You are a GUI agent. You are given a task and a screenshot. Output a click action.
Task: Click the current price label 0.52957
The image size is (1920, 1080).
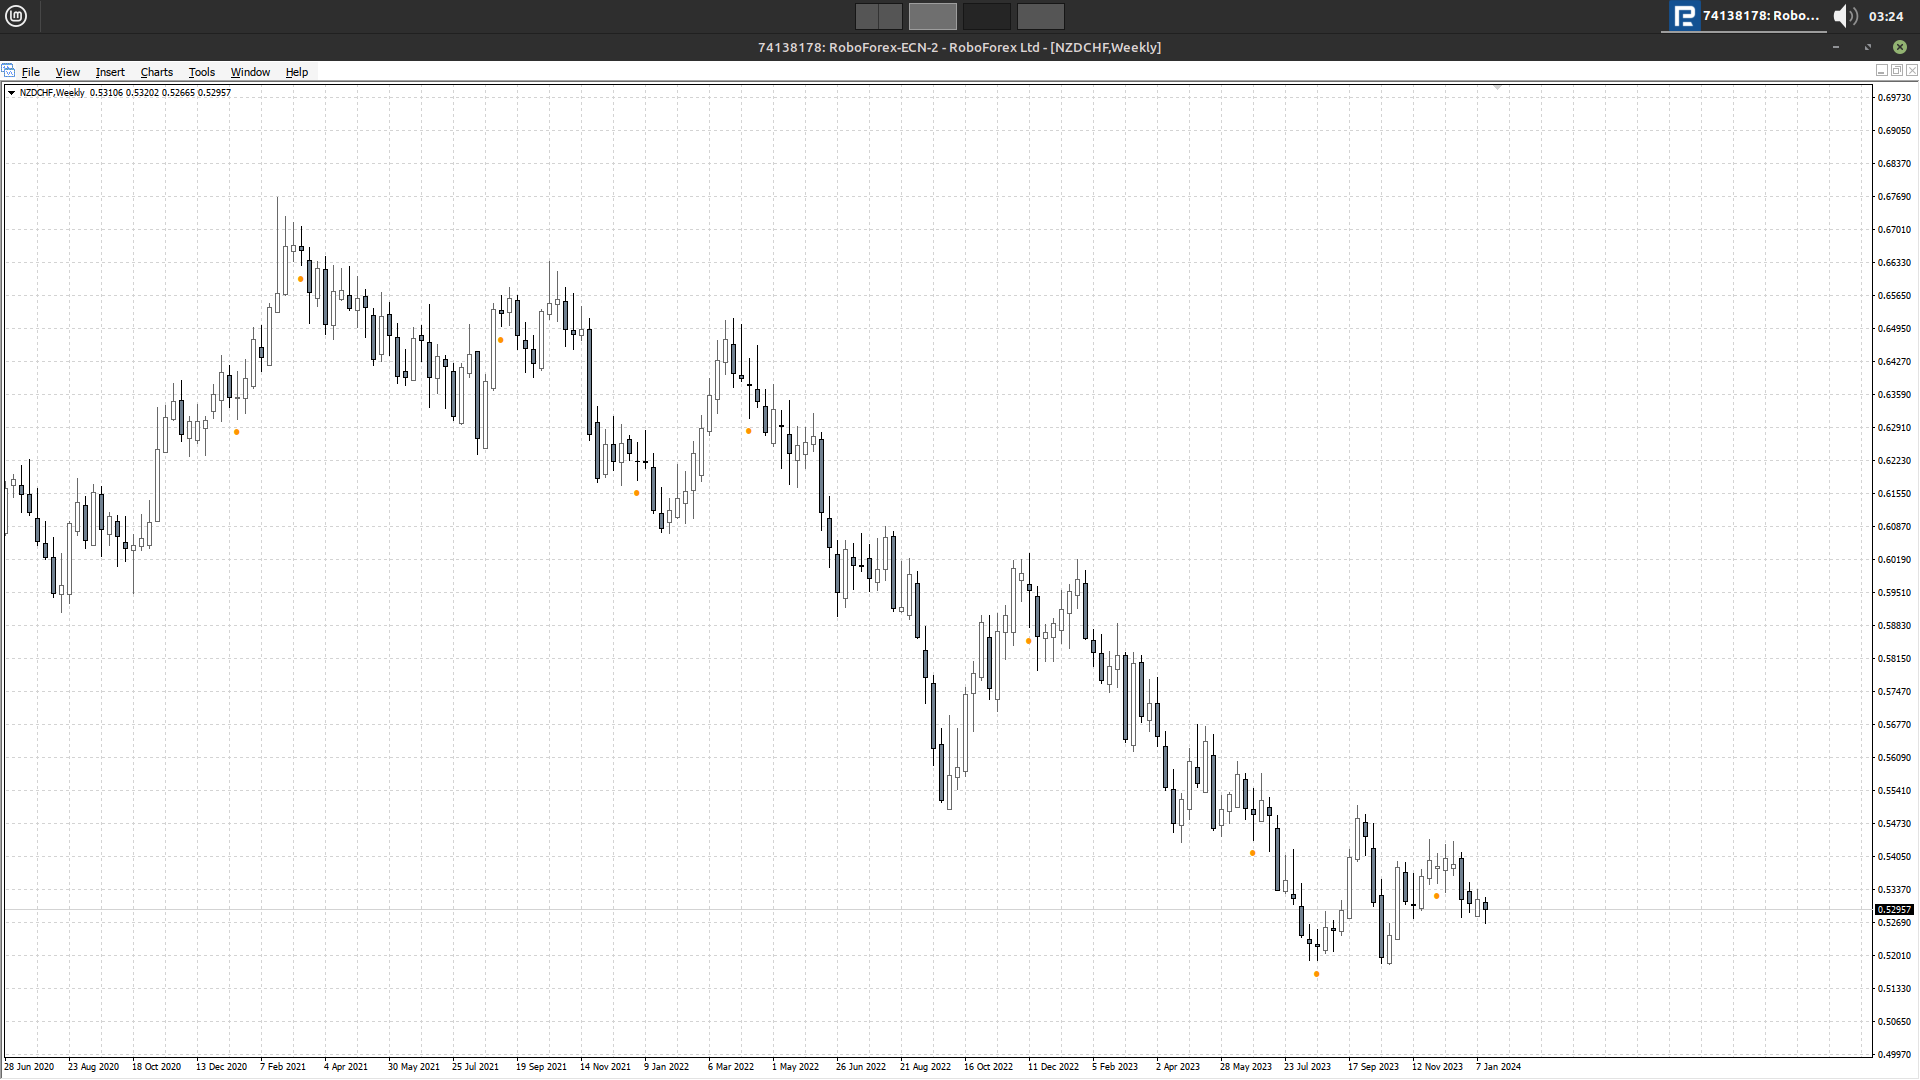(x=1894, y=910)
